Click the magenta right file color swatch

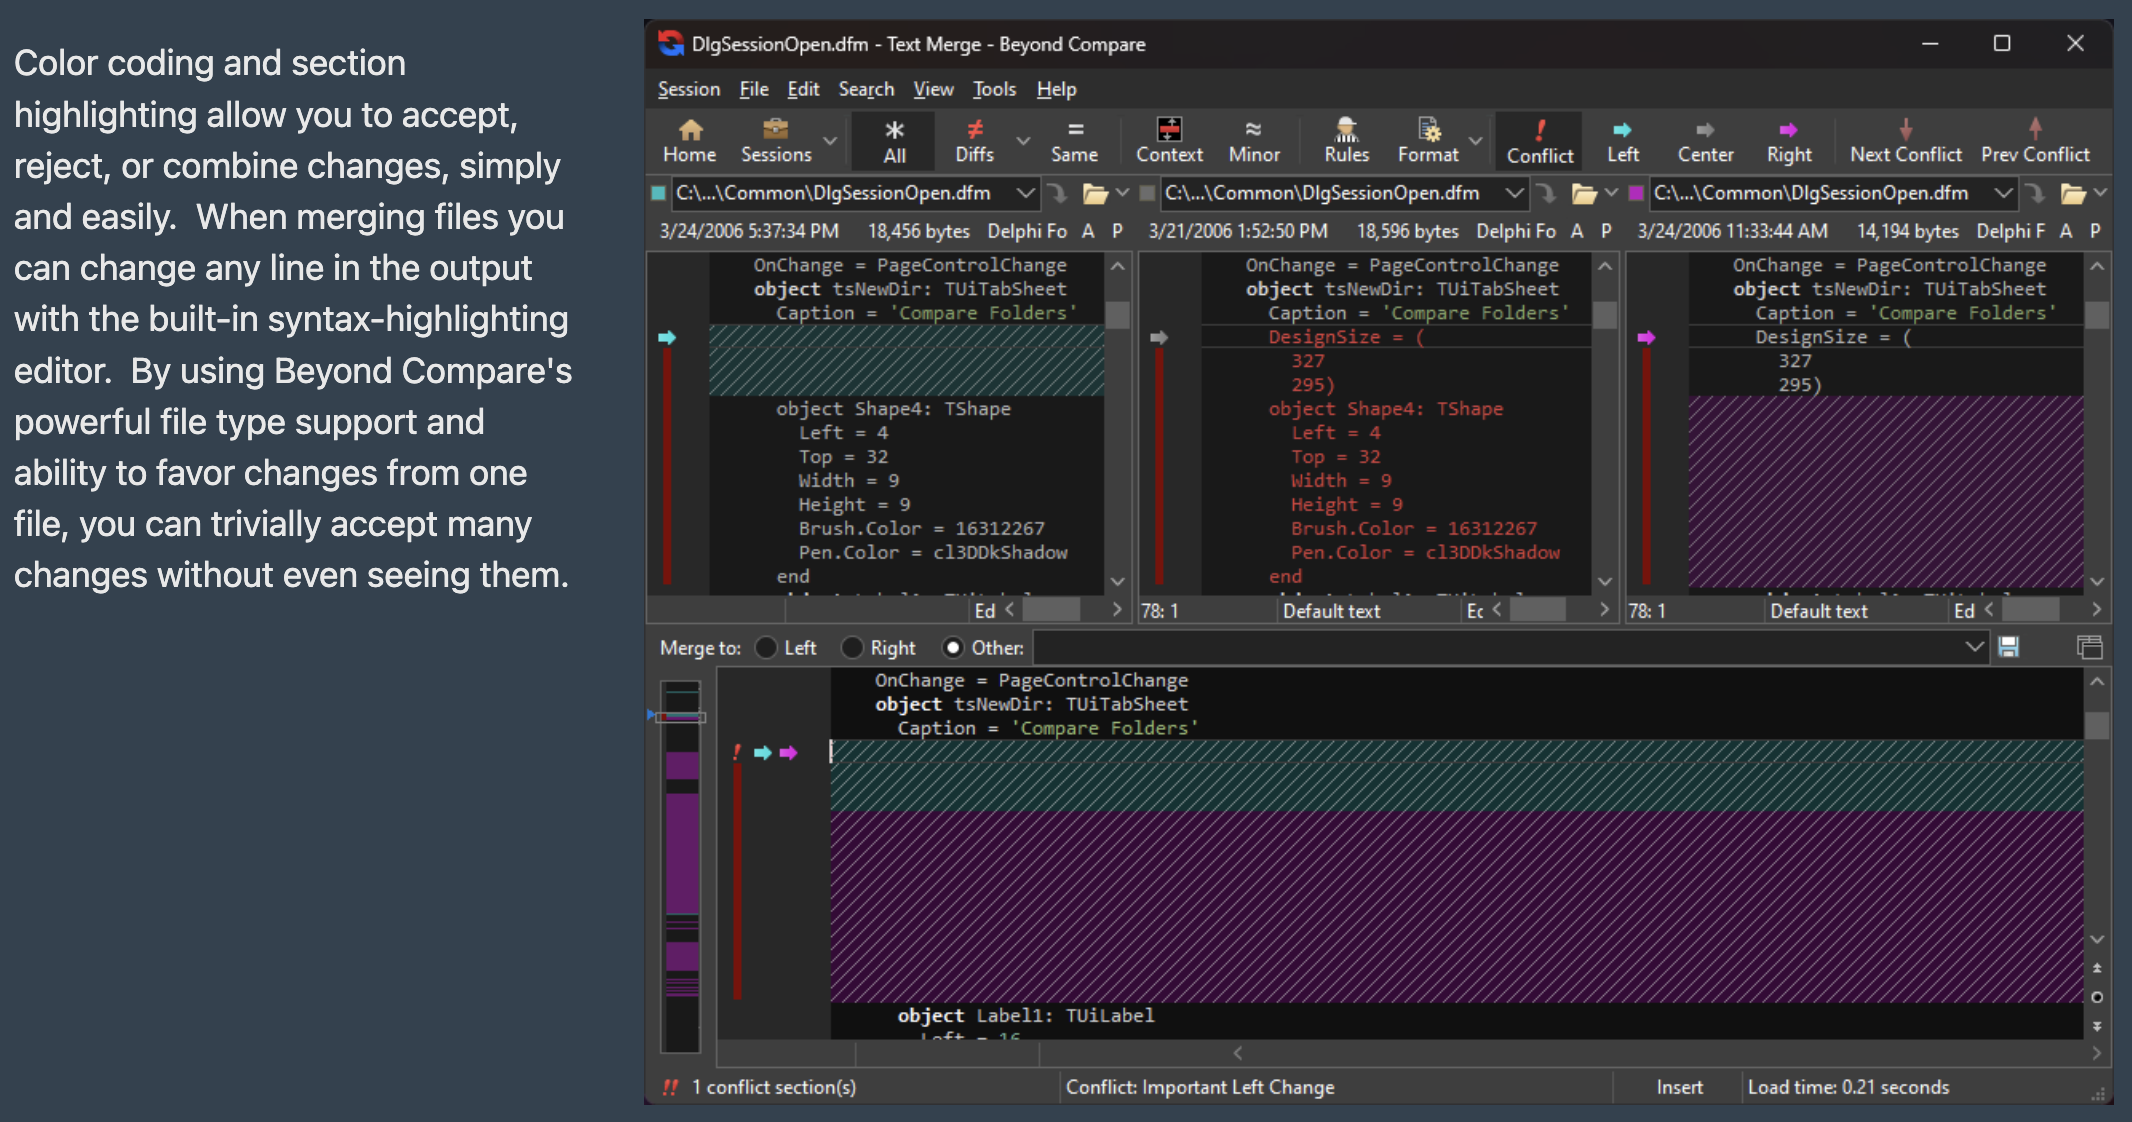tap(1636, 193)
